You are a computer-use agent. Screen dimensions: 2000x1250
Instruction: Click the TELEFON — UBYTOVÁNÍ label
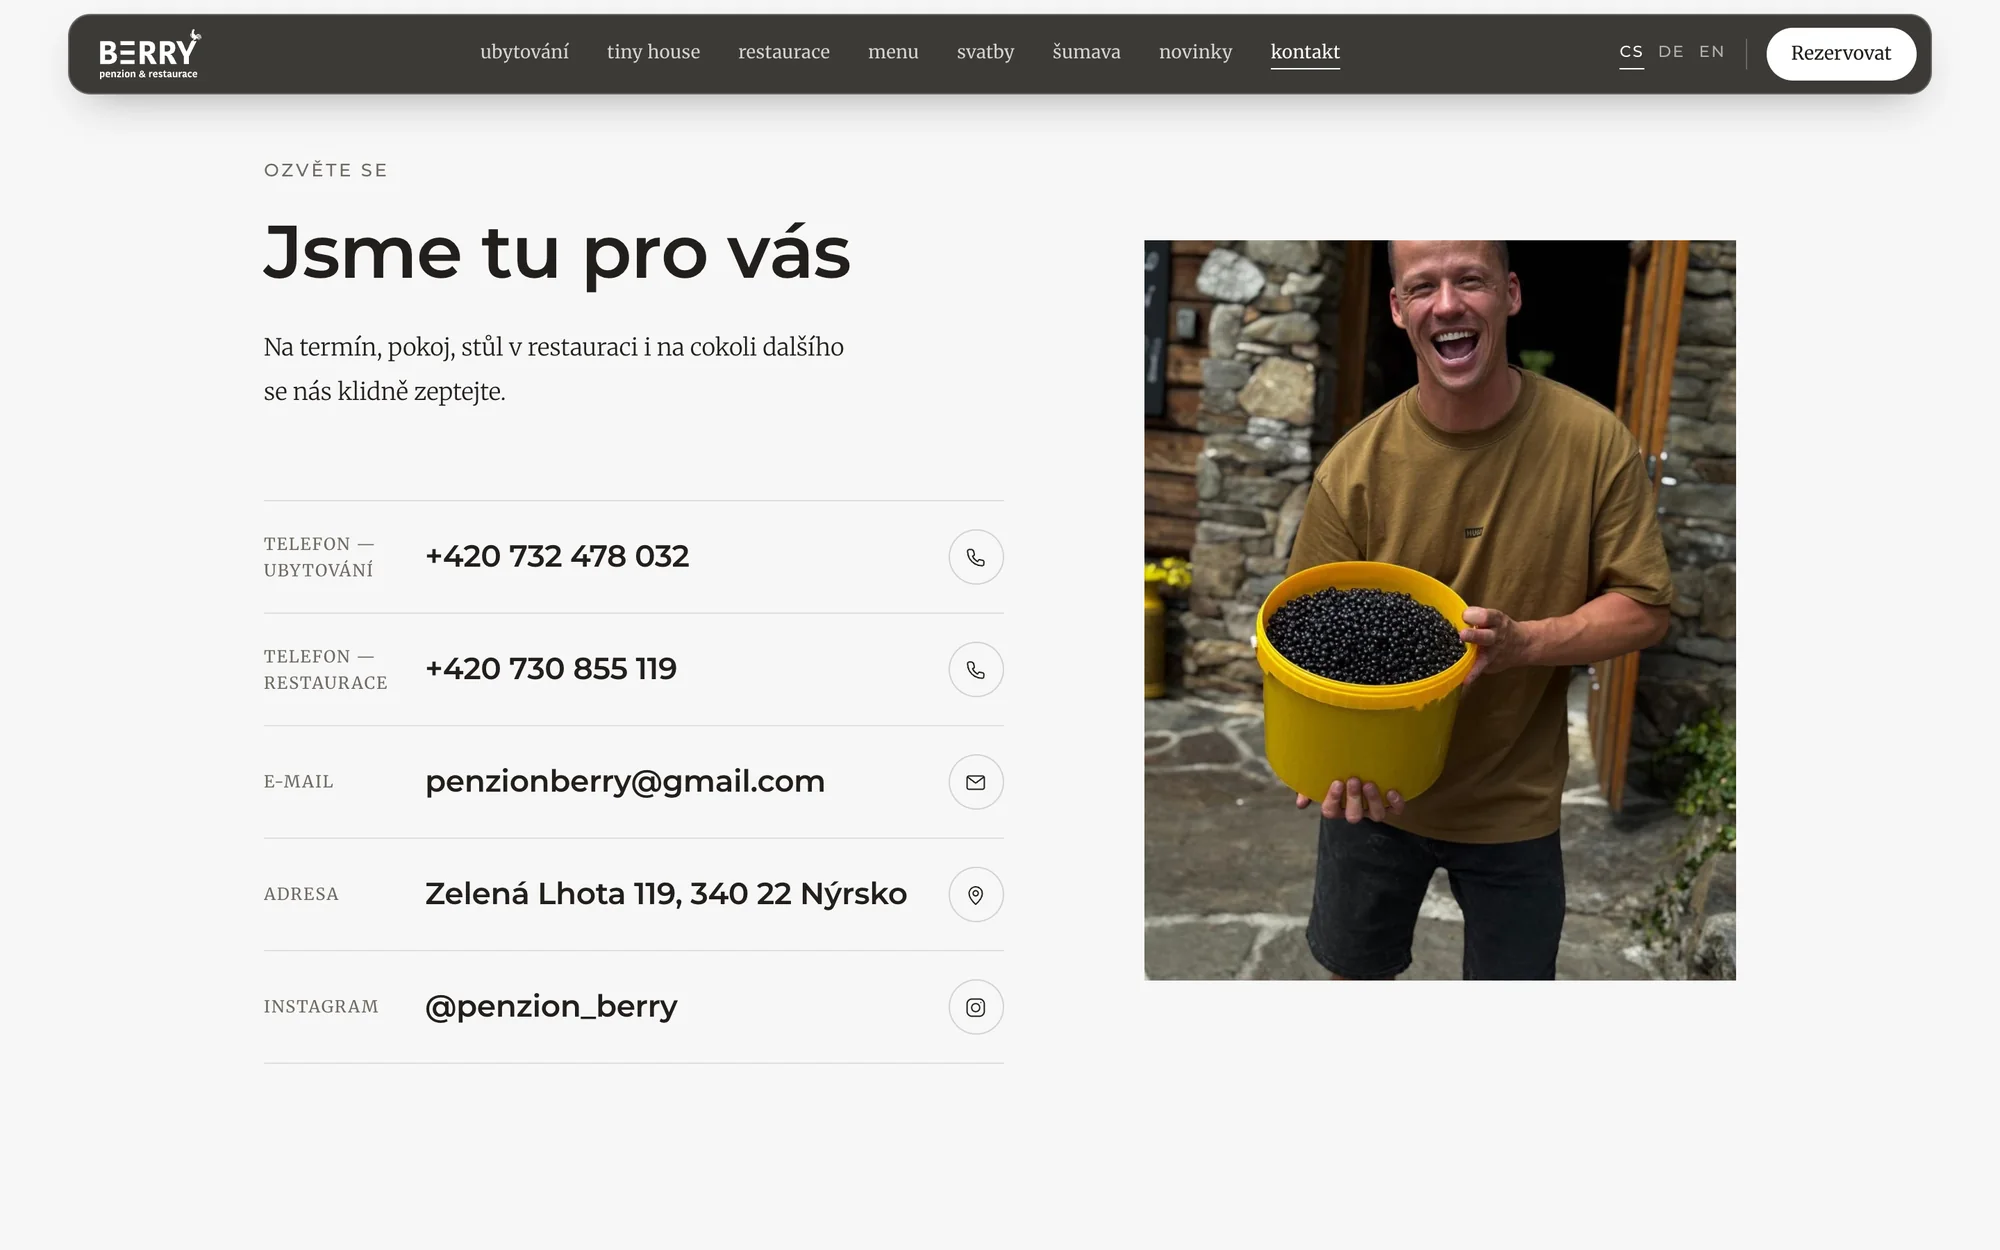(319, 557)
